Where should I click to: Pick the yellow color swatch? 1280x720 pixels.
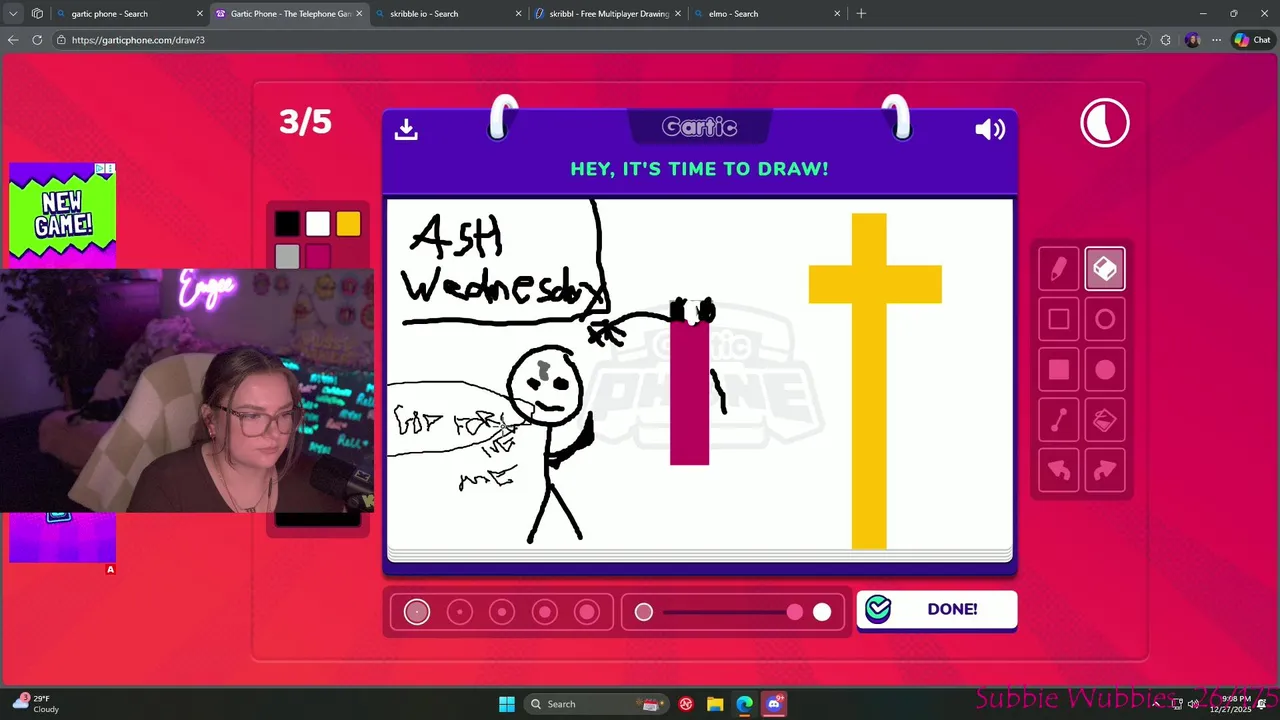(x=348, y=224)
